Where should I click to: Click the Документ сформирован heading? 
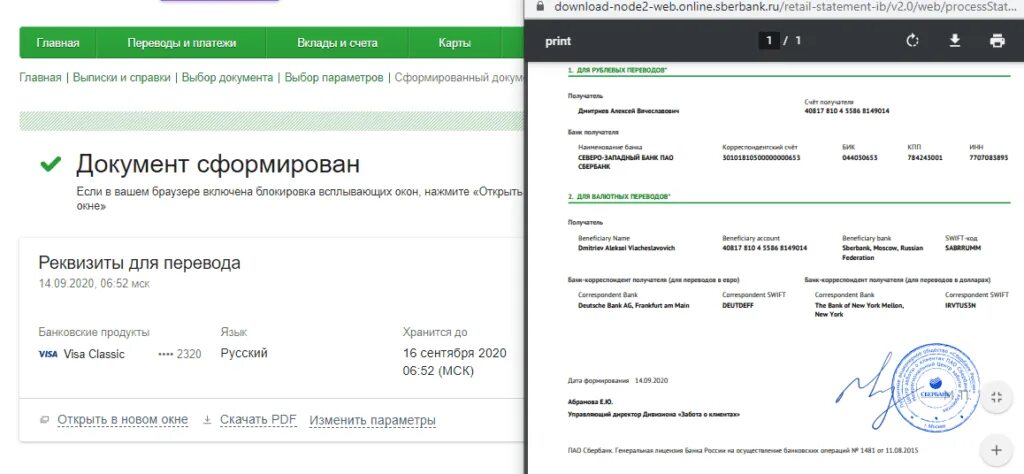tap(217, 164)
